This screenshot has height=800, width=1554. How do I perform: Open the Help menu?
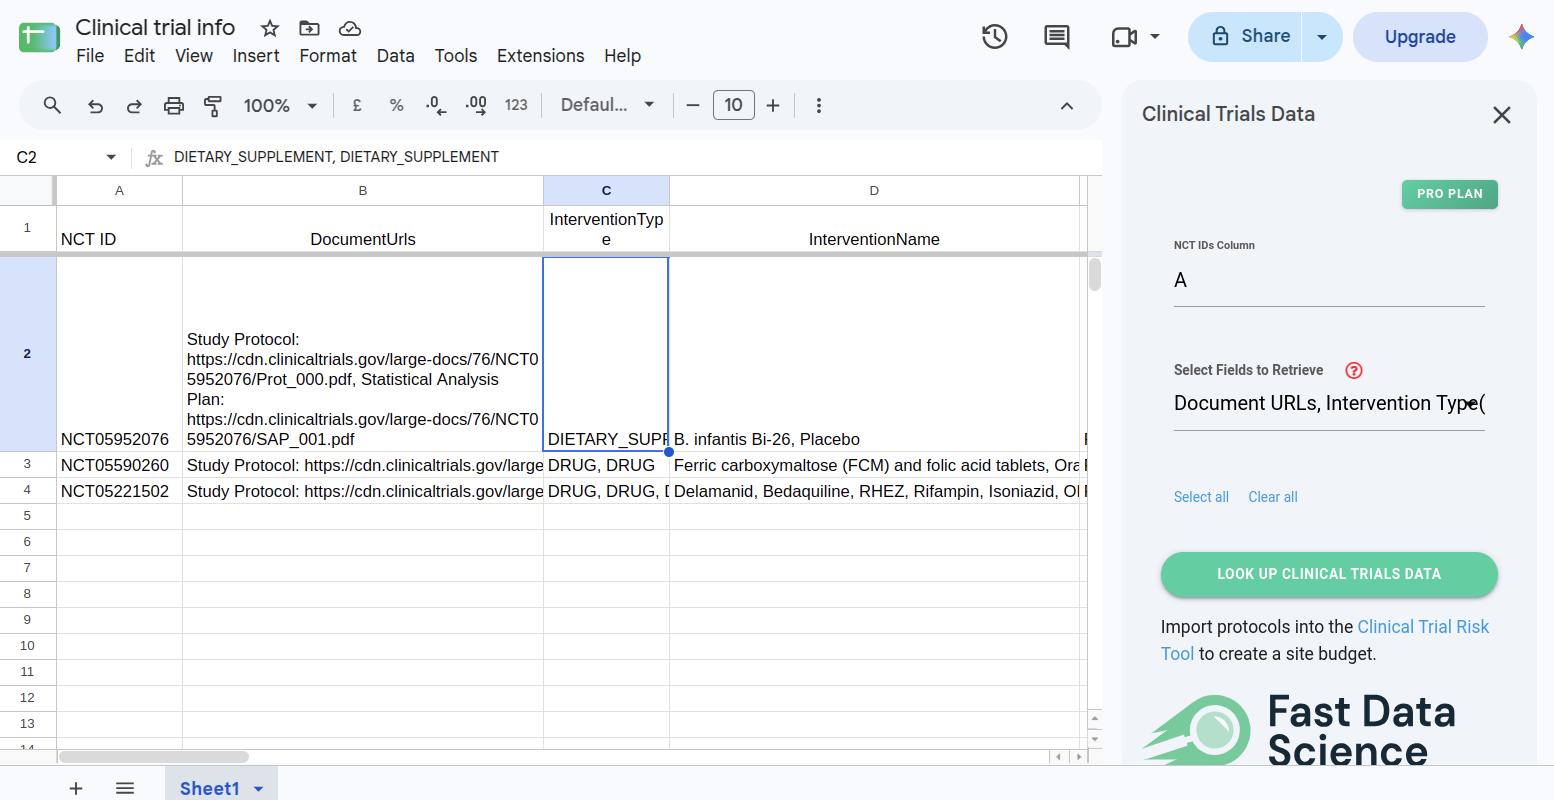click(622, 56)
